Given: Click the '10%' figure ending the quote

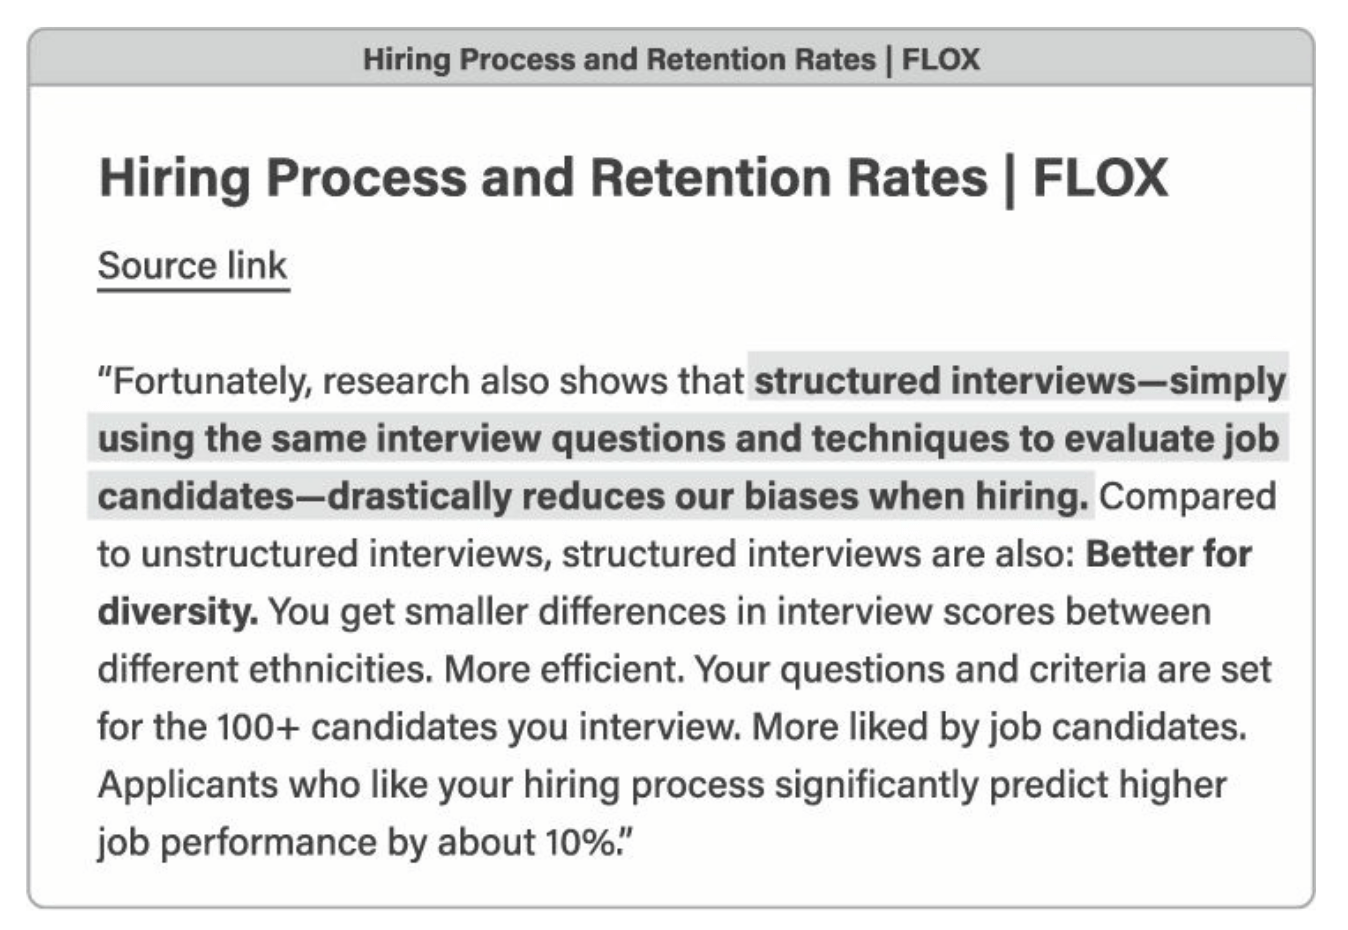Looking at the screenshot, I should tap(580, 843).
